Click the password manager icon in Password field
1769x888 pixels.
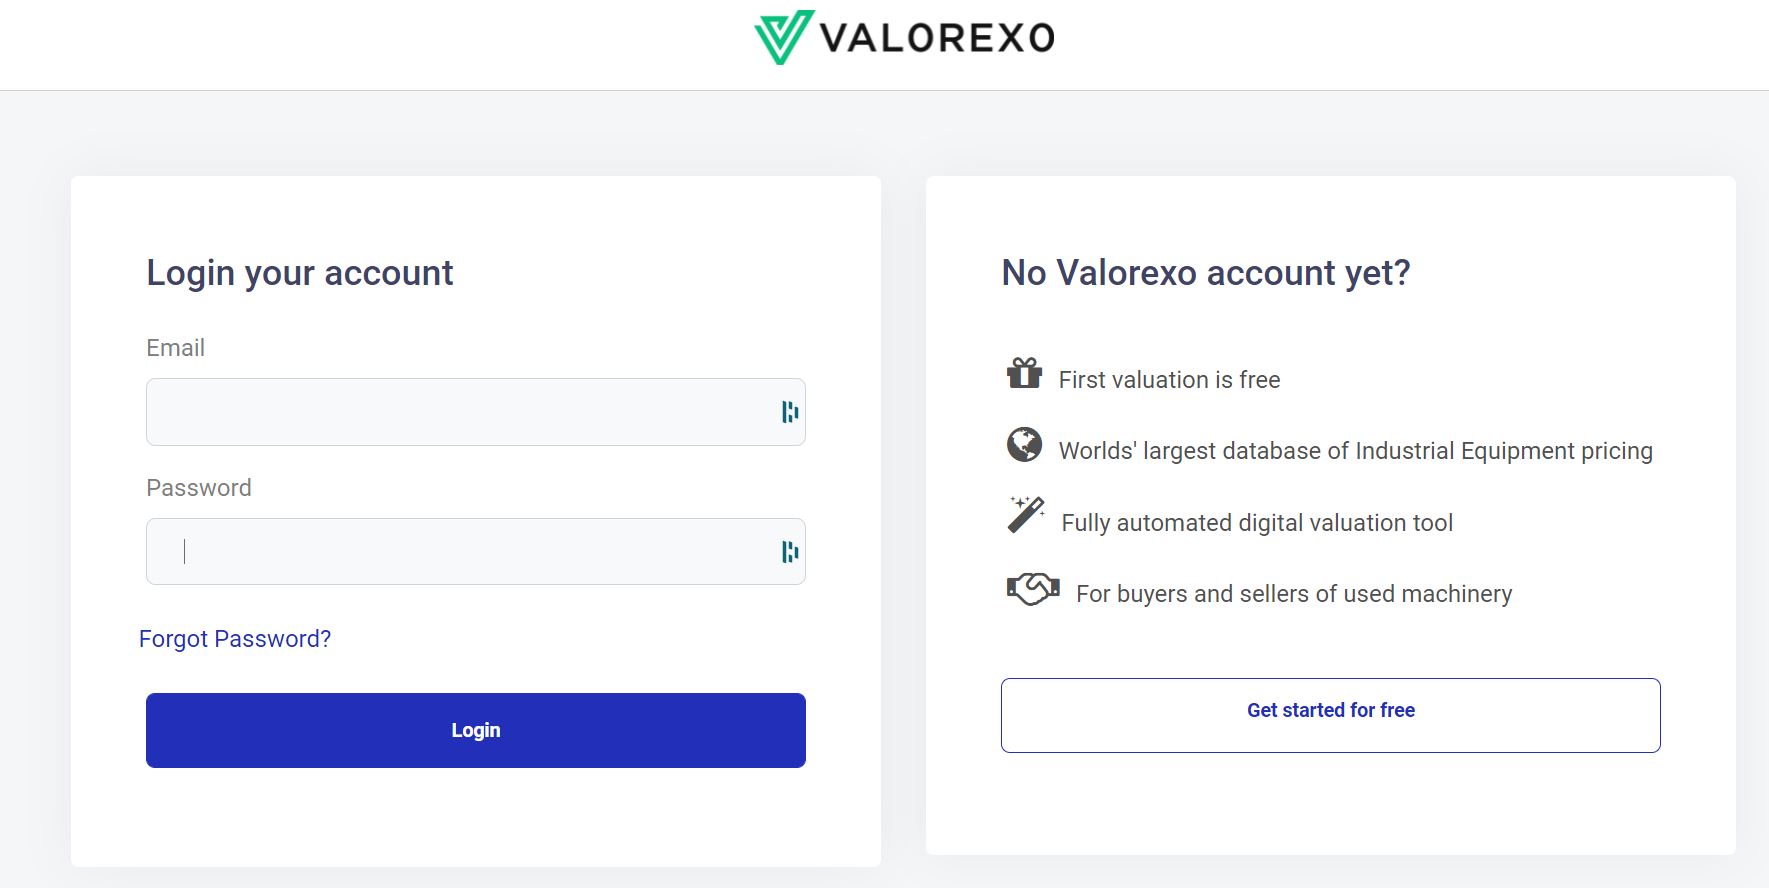coord(790,552)
